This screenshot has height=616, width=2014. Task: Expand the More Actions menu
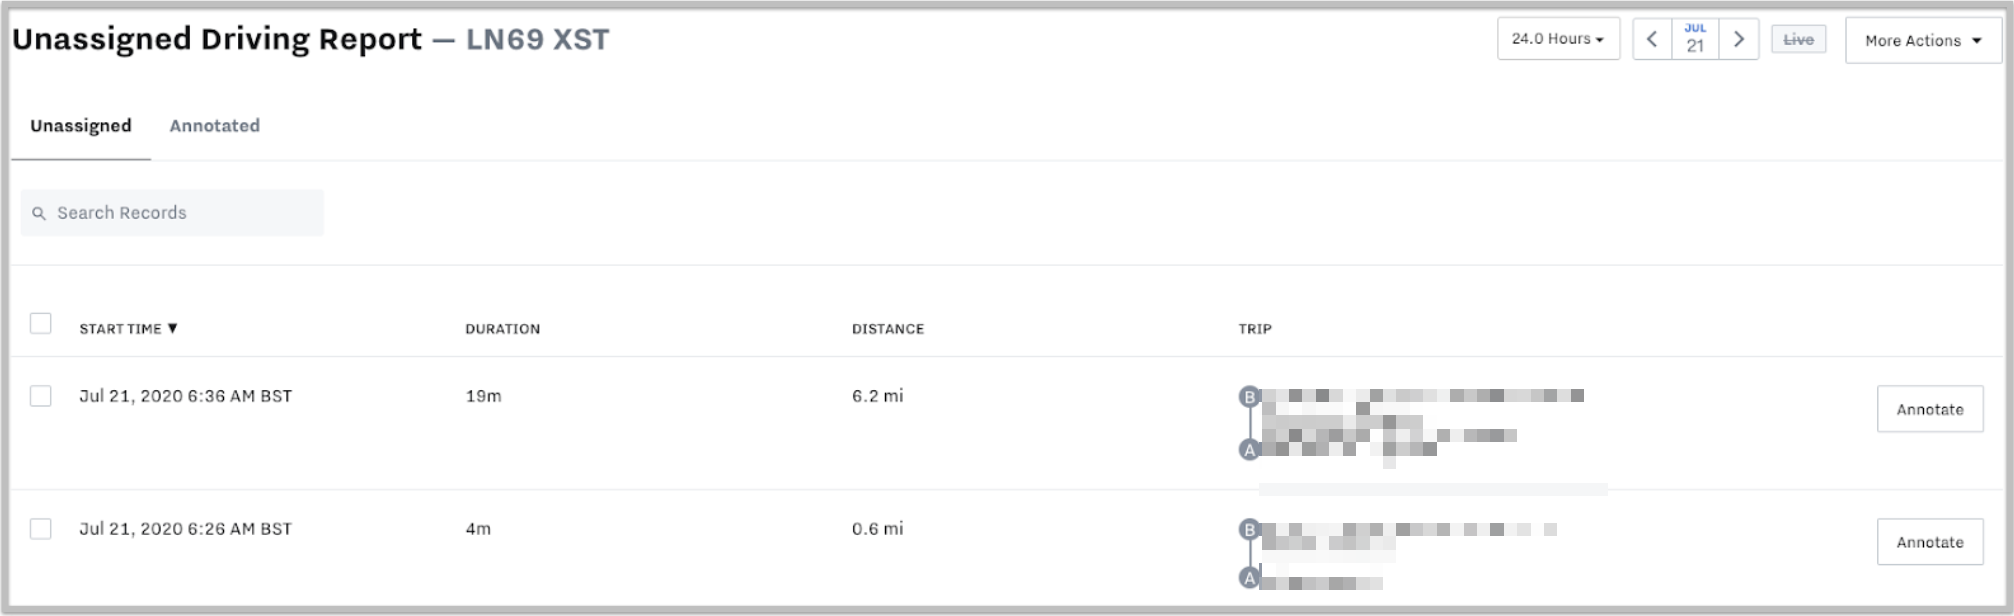coord(1923,41)
